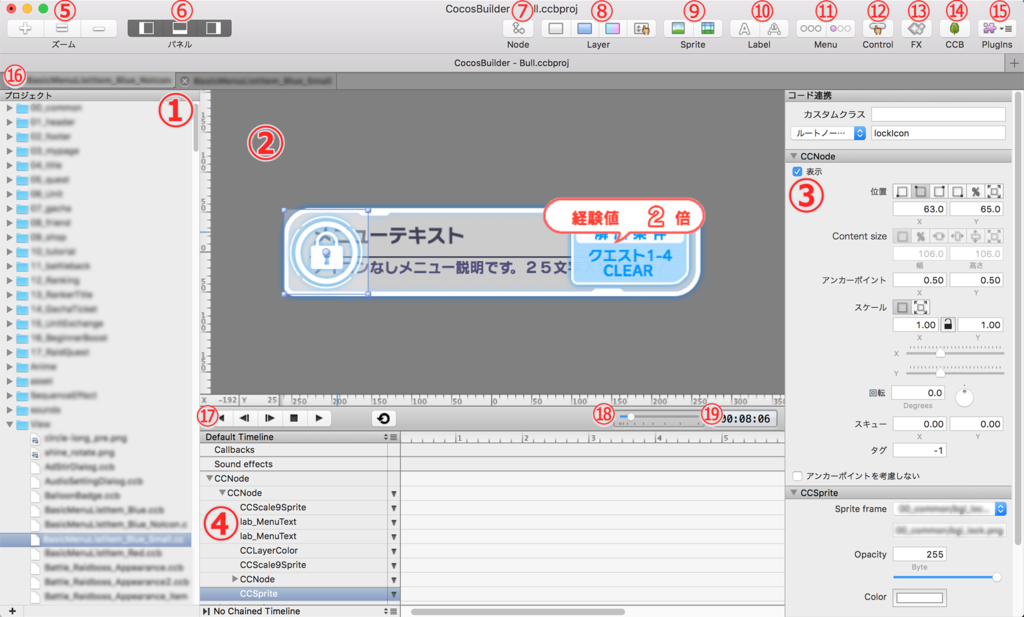Viewport: 1024px width, 617px height.
Task: Select the CCSprite row in the timeline
Action: click(x=260, y=591)
